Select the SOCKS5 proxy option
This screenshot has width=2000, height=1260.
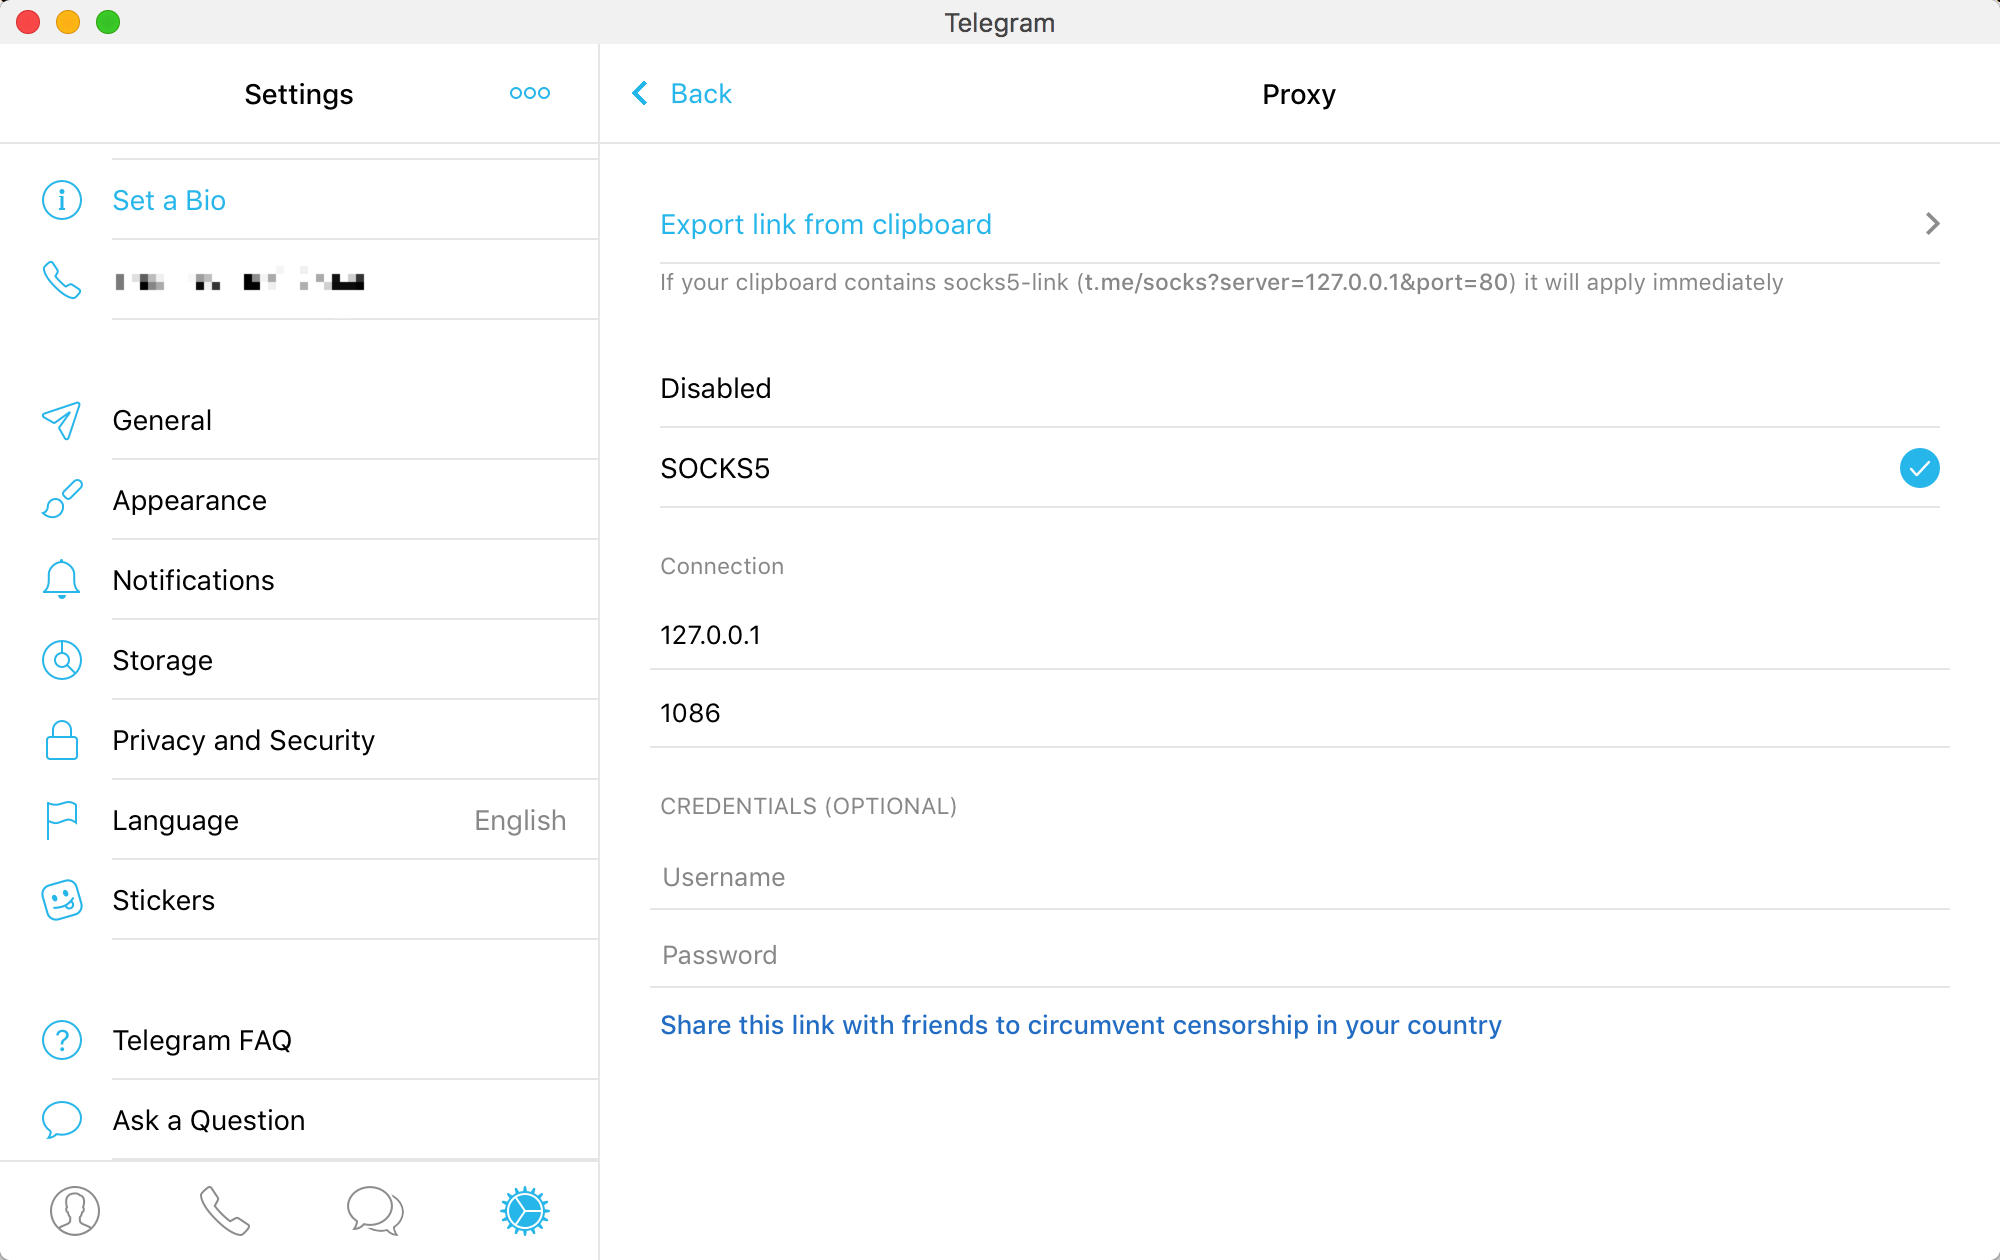[x=715, y=468]
